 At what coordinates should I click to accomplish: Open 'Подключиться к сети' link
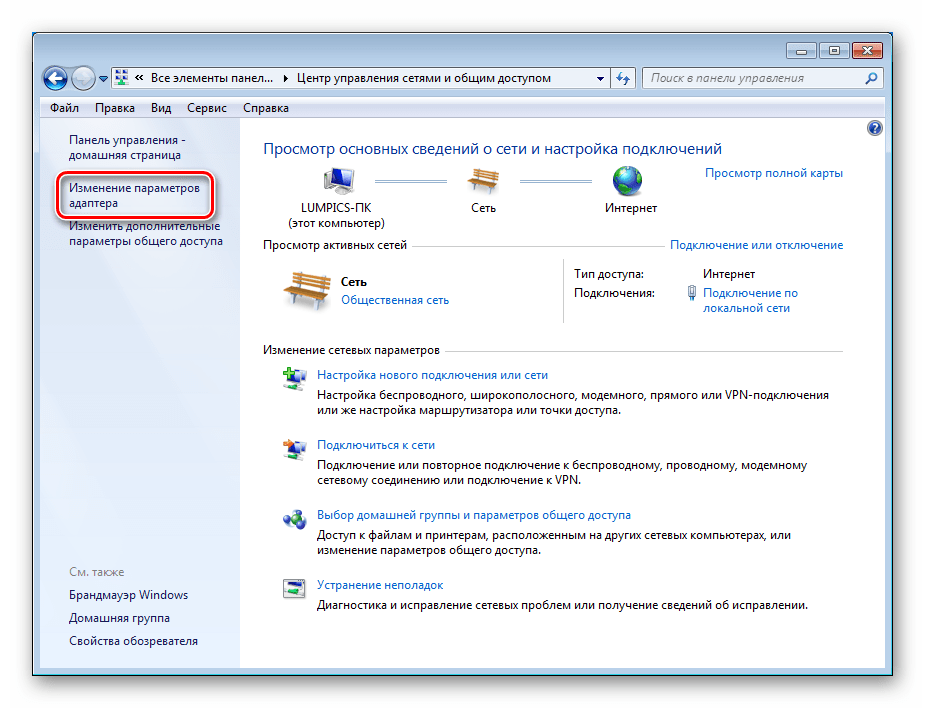[x=376, y=445]
